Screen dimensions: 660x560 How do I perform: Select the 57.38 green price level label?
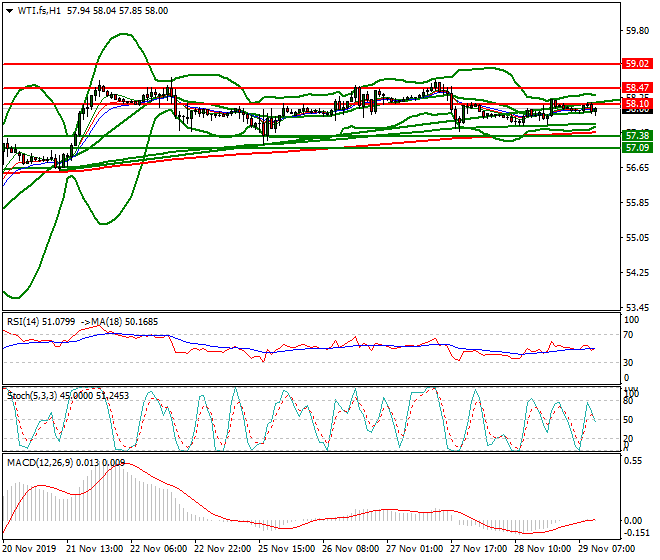[x=637, y=136]
